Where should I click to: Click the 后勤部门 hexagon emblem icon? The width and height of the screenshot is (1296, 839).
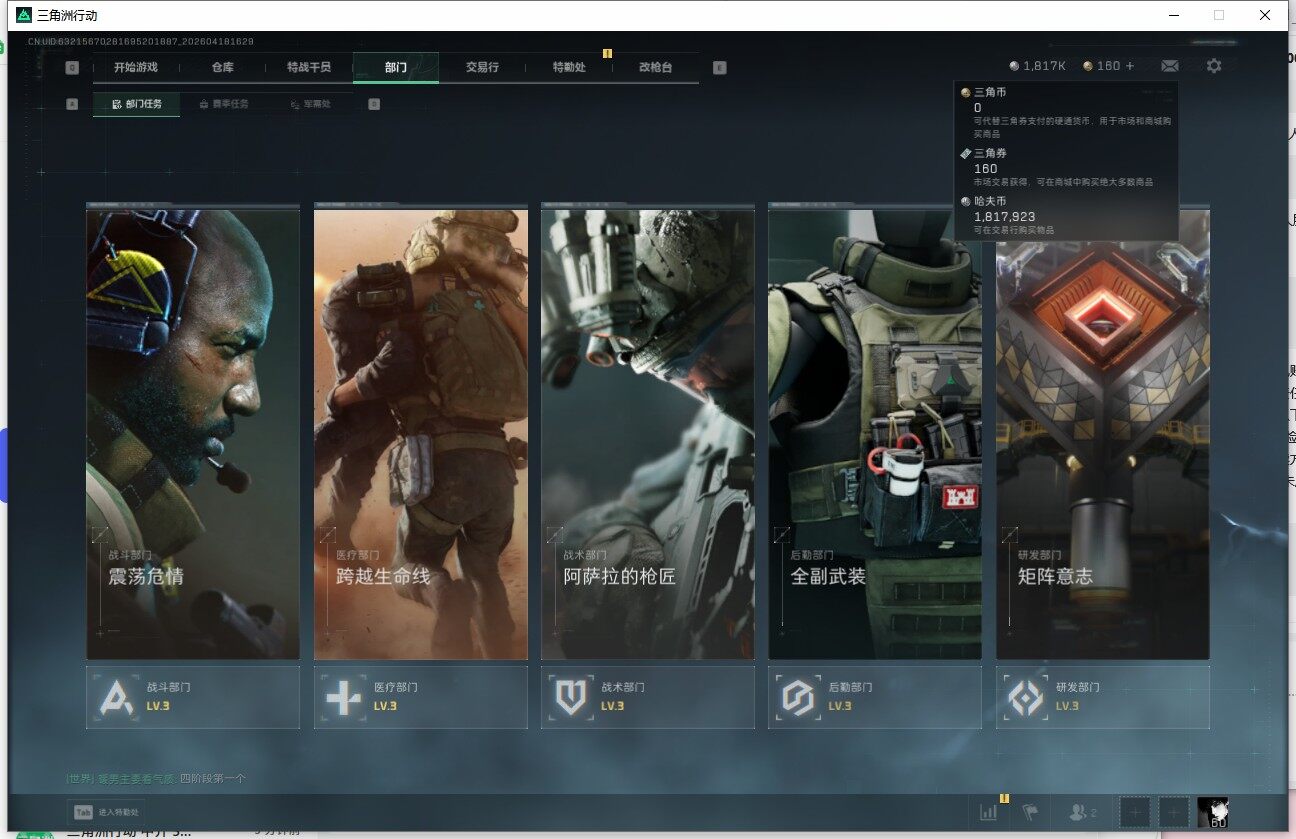point(798,697)
